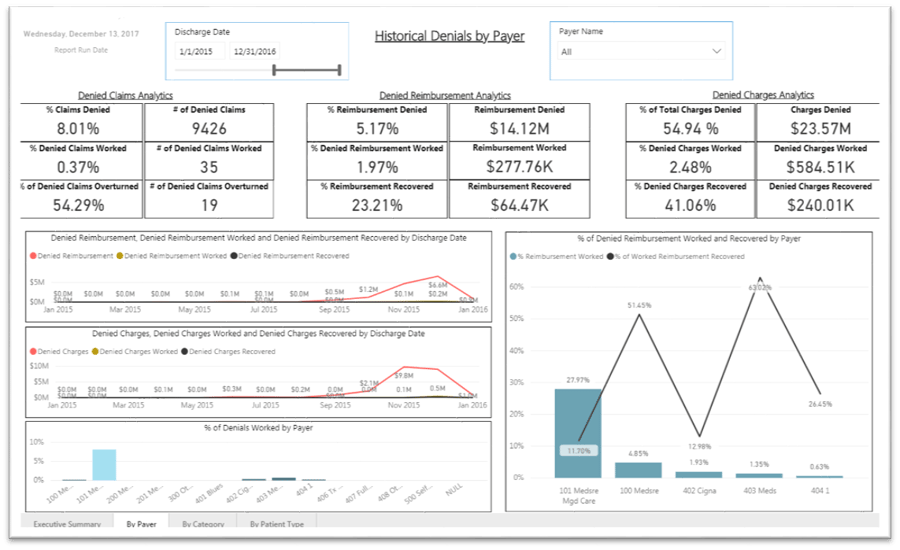
Task: Click the Discharge Date start field 1/1/2015
Action: click(196, 51)
